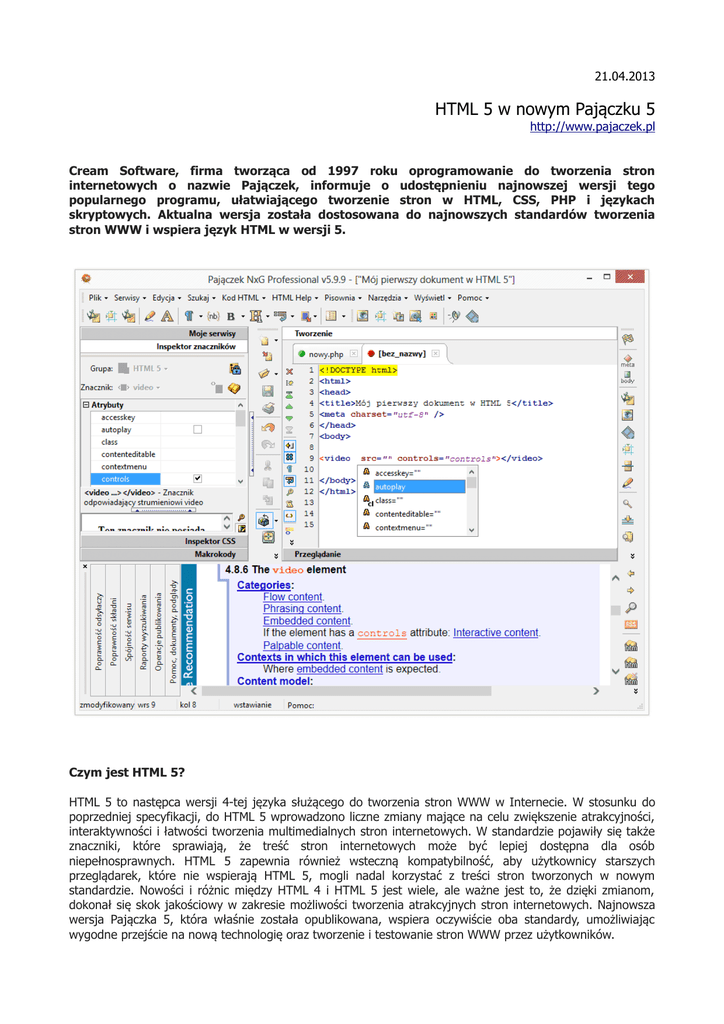The image size is (724, 1024).
Task: Open the http://www.pajaczek.pl link
Action: coord(591,127)
